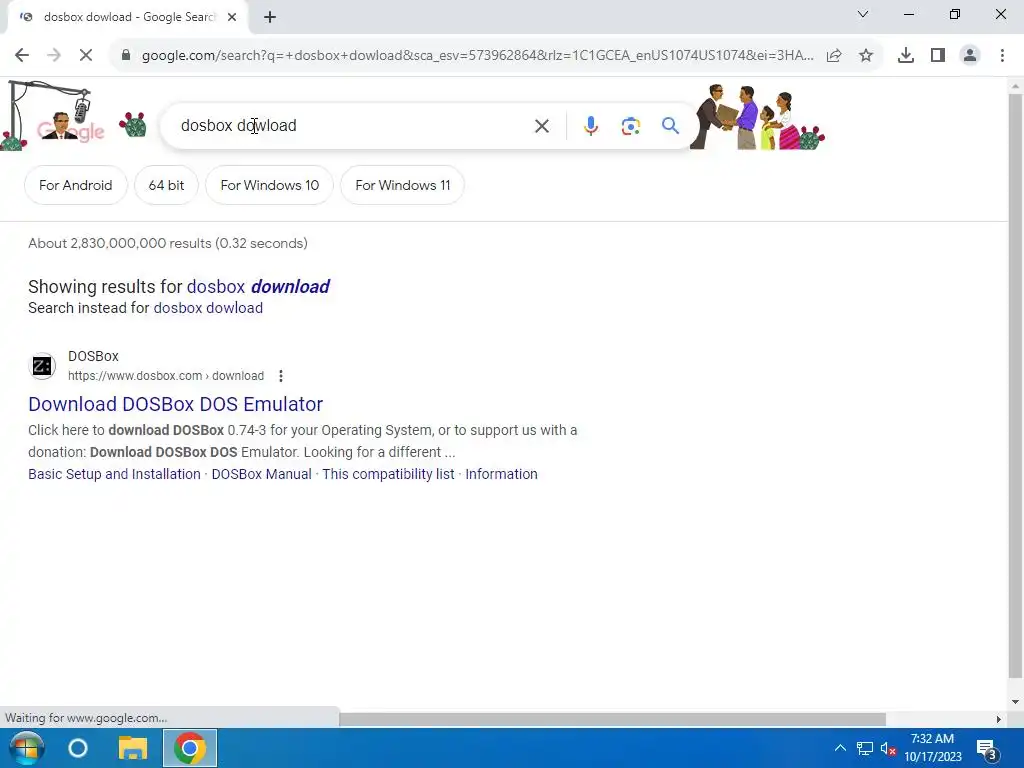Open the Information sitelink
The image size is (1024, 768).
pyautogui.click(x=502, y=474)
